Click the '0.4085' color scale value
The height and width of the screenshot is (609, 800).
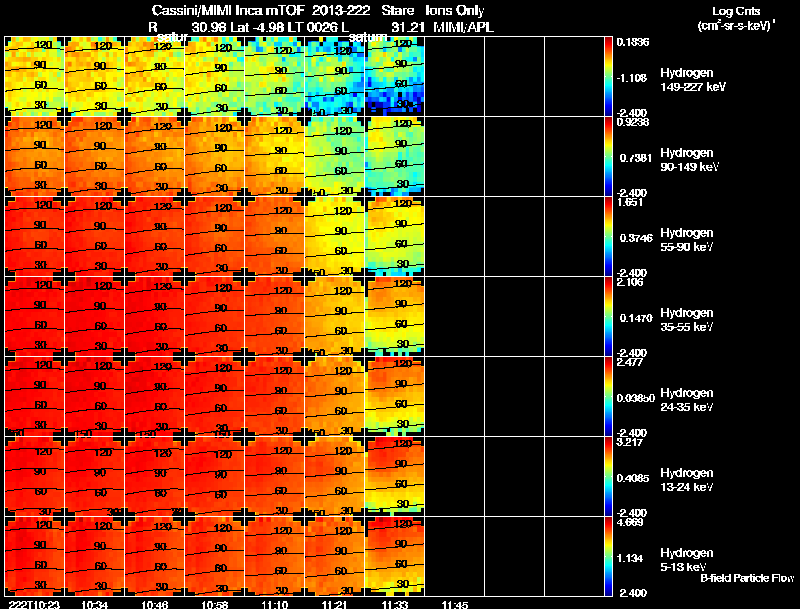coord(633,478)
